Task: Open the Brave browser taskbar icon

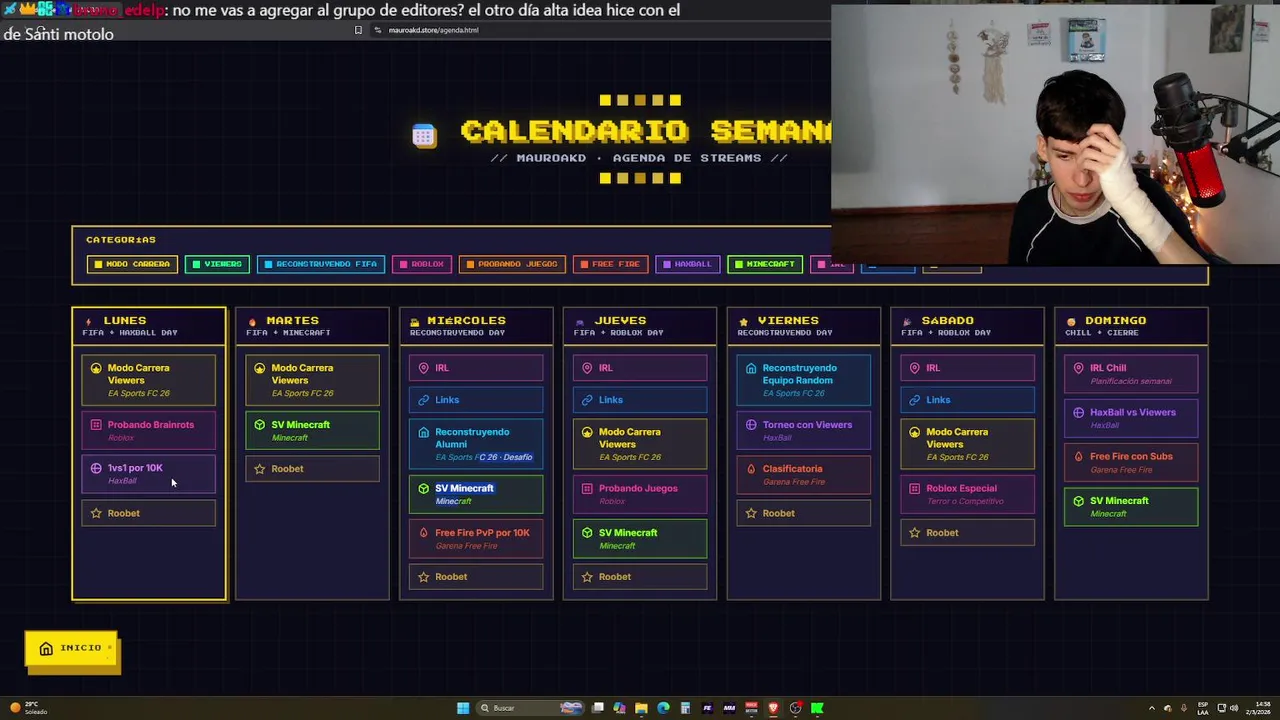Action: coord(773,708)
